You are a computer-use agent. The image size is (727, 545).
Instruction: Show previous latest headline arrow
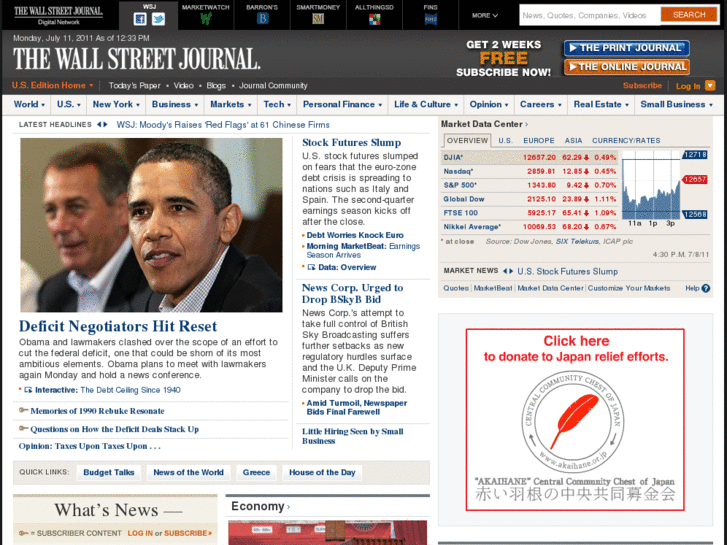pyautogui.click(x=99, y=124)
